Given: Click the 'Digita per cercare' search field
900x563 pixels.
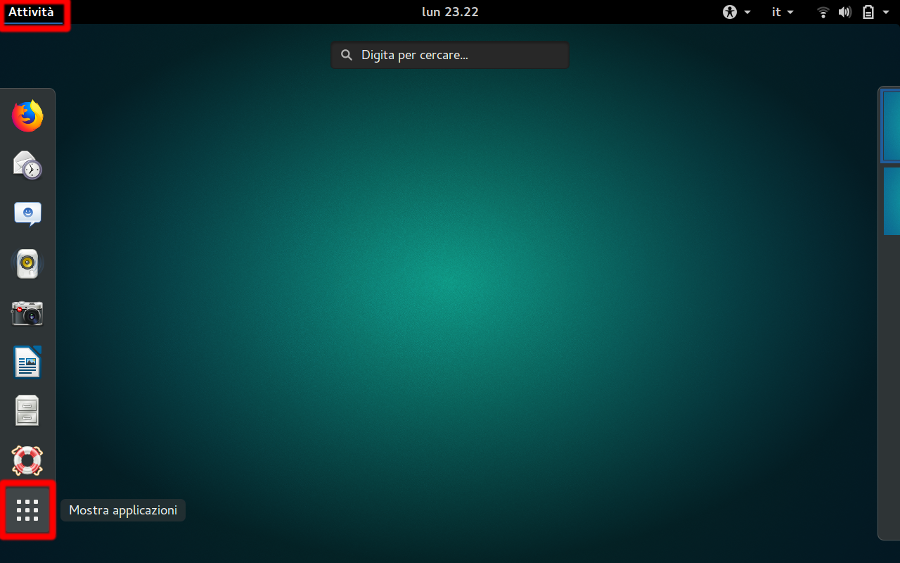Looking at the screenshot, I should 450,55.
